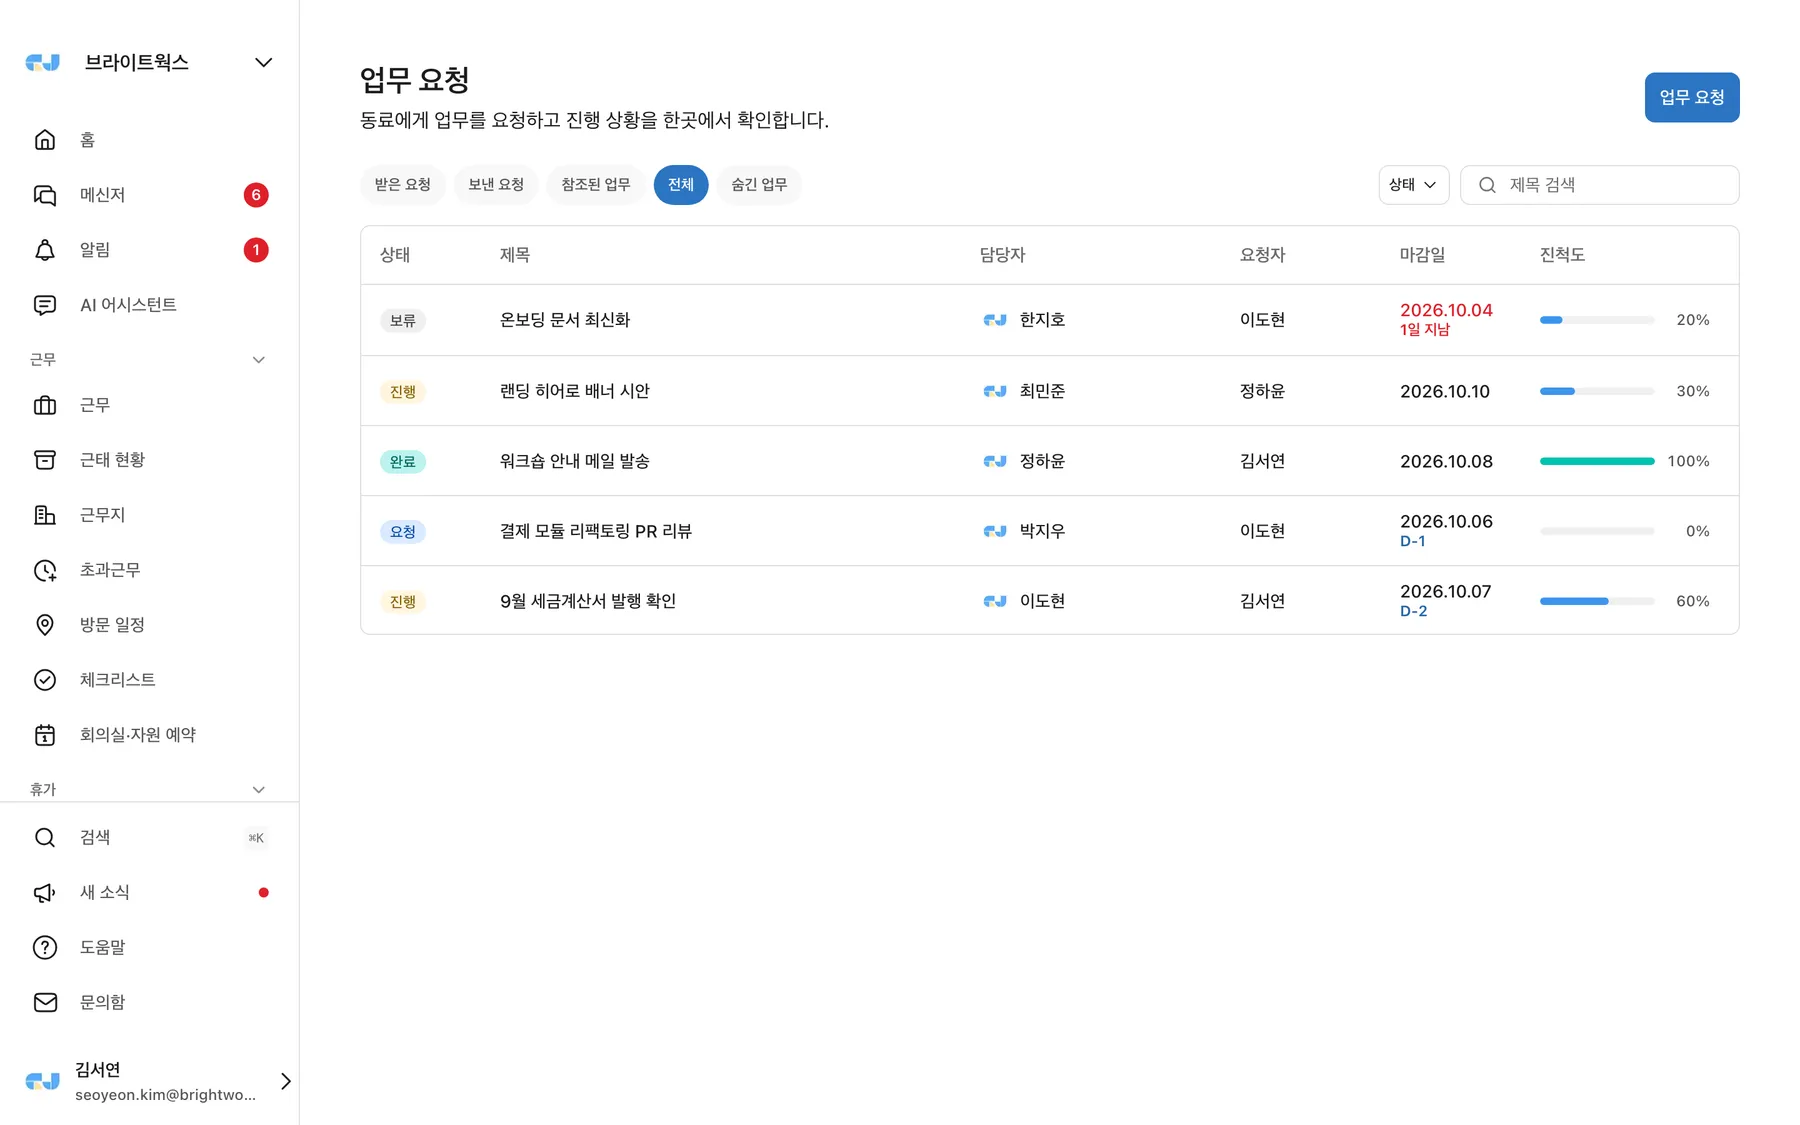The width and height of the screenshot is (1800, 1125).
Task: Click the blue 업무 요청 button
Action: pyautogui.click(x=1692, y=97)
